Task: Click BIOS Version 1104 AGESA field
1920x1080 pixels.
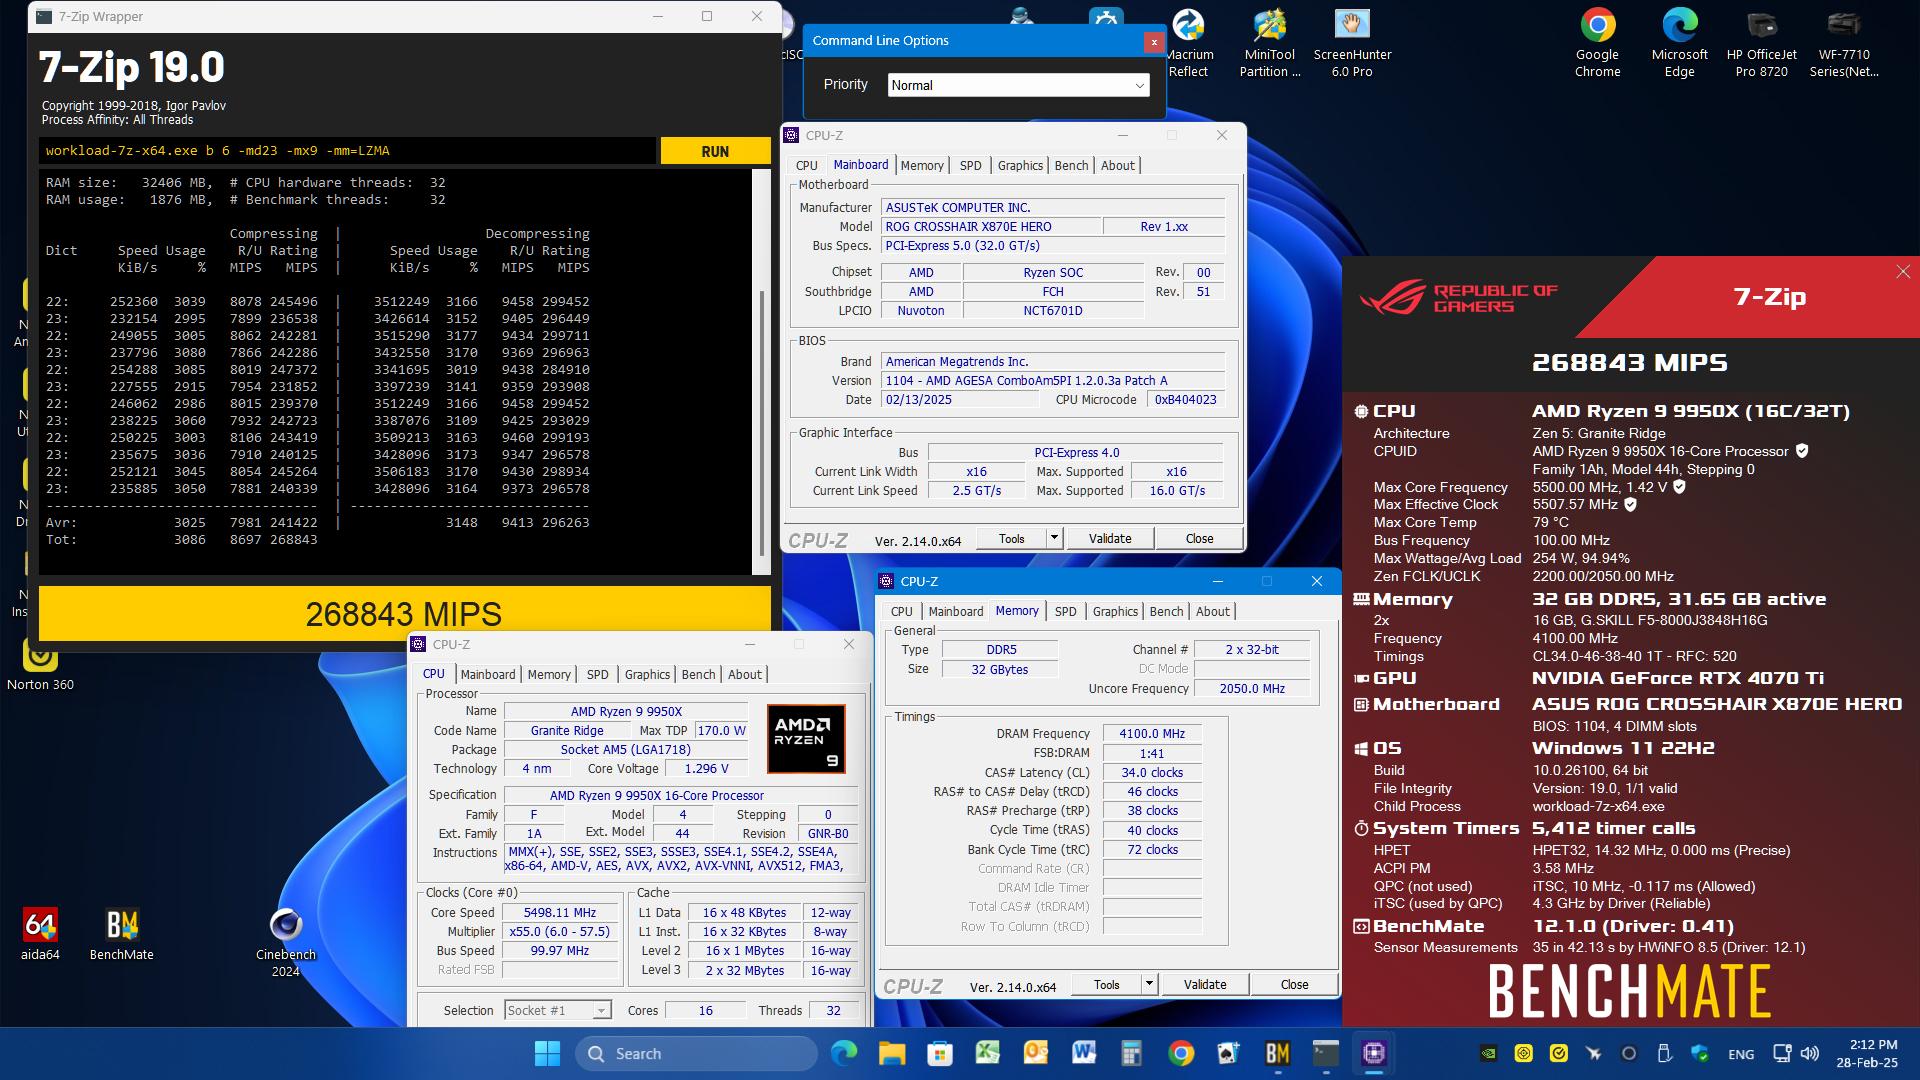Action: [x=1053, y=381]
